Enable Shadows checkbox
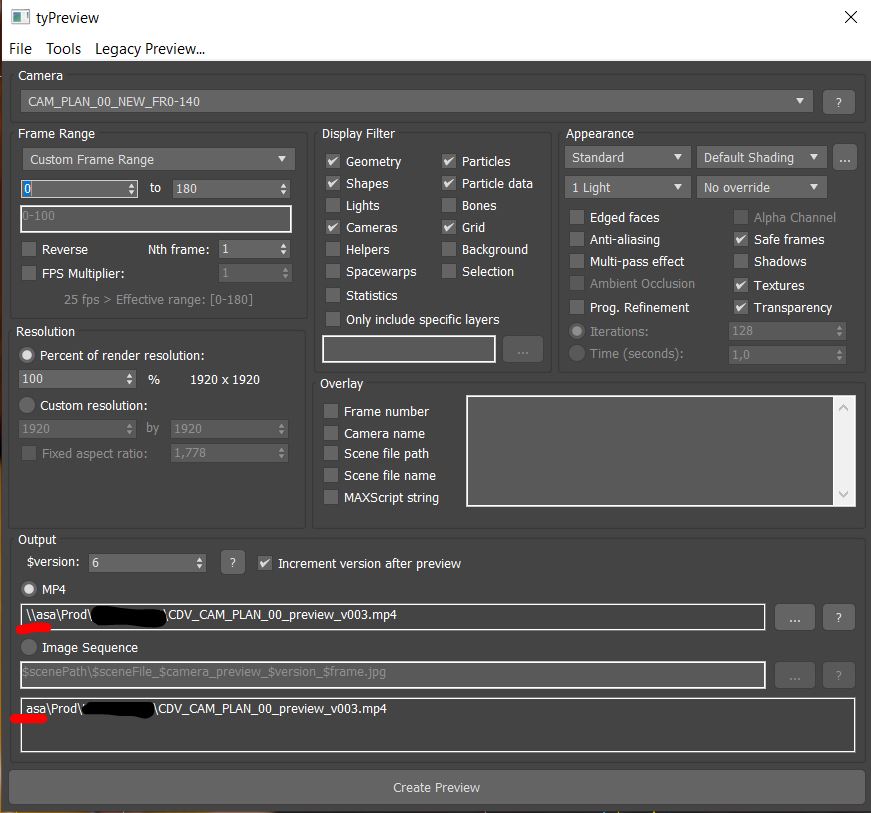This screenshot has width=871, height=813. [740, 261]
